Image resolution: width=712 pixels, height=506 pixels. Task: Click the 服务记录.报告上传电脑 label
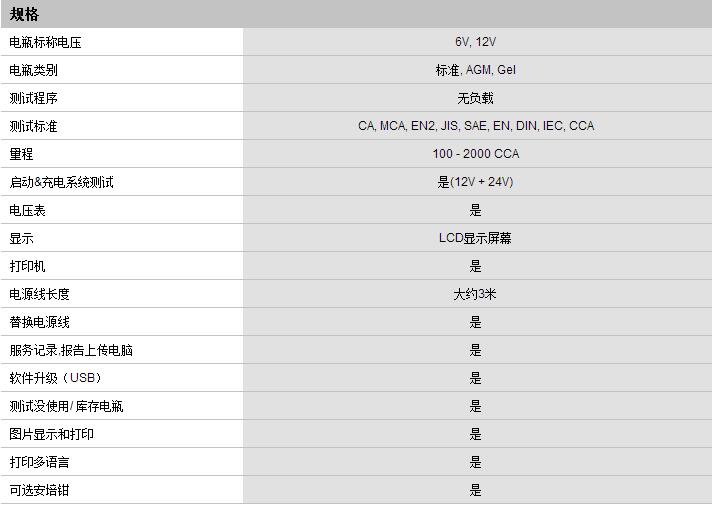[x=71, y=350]
